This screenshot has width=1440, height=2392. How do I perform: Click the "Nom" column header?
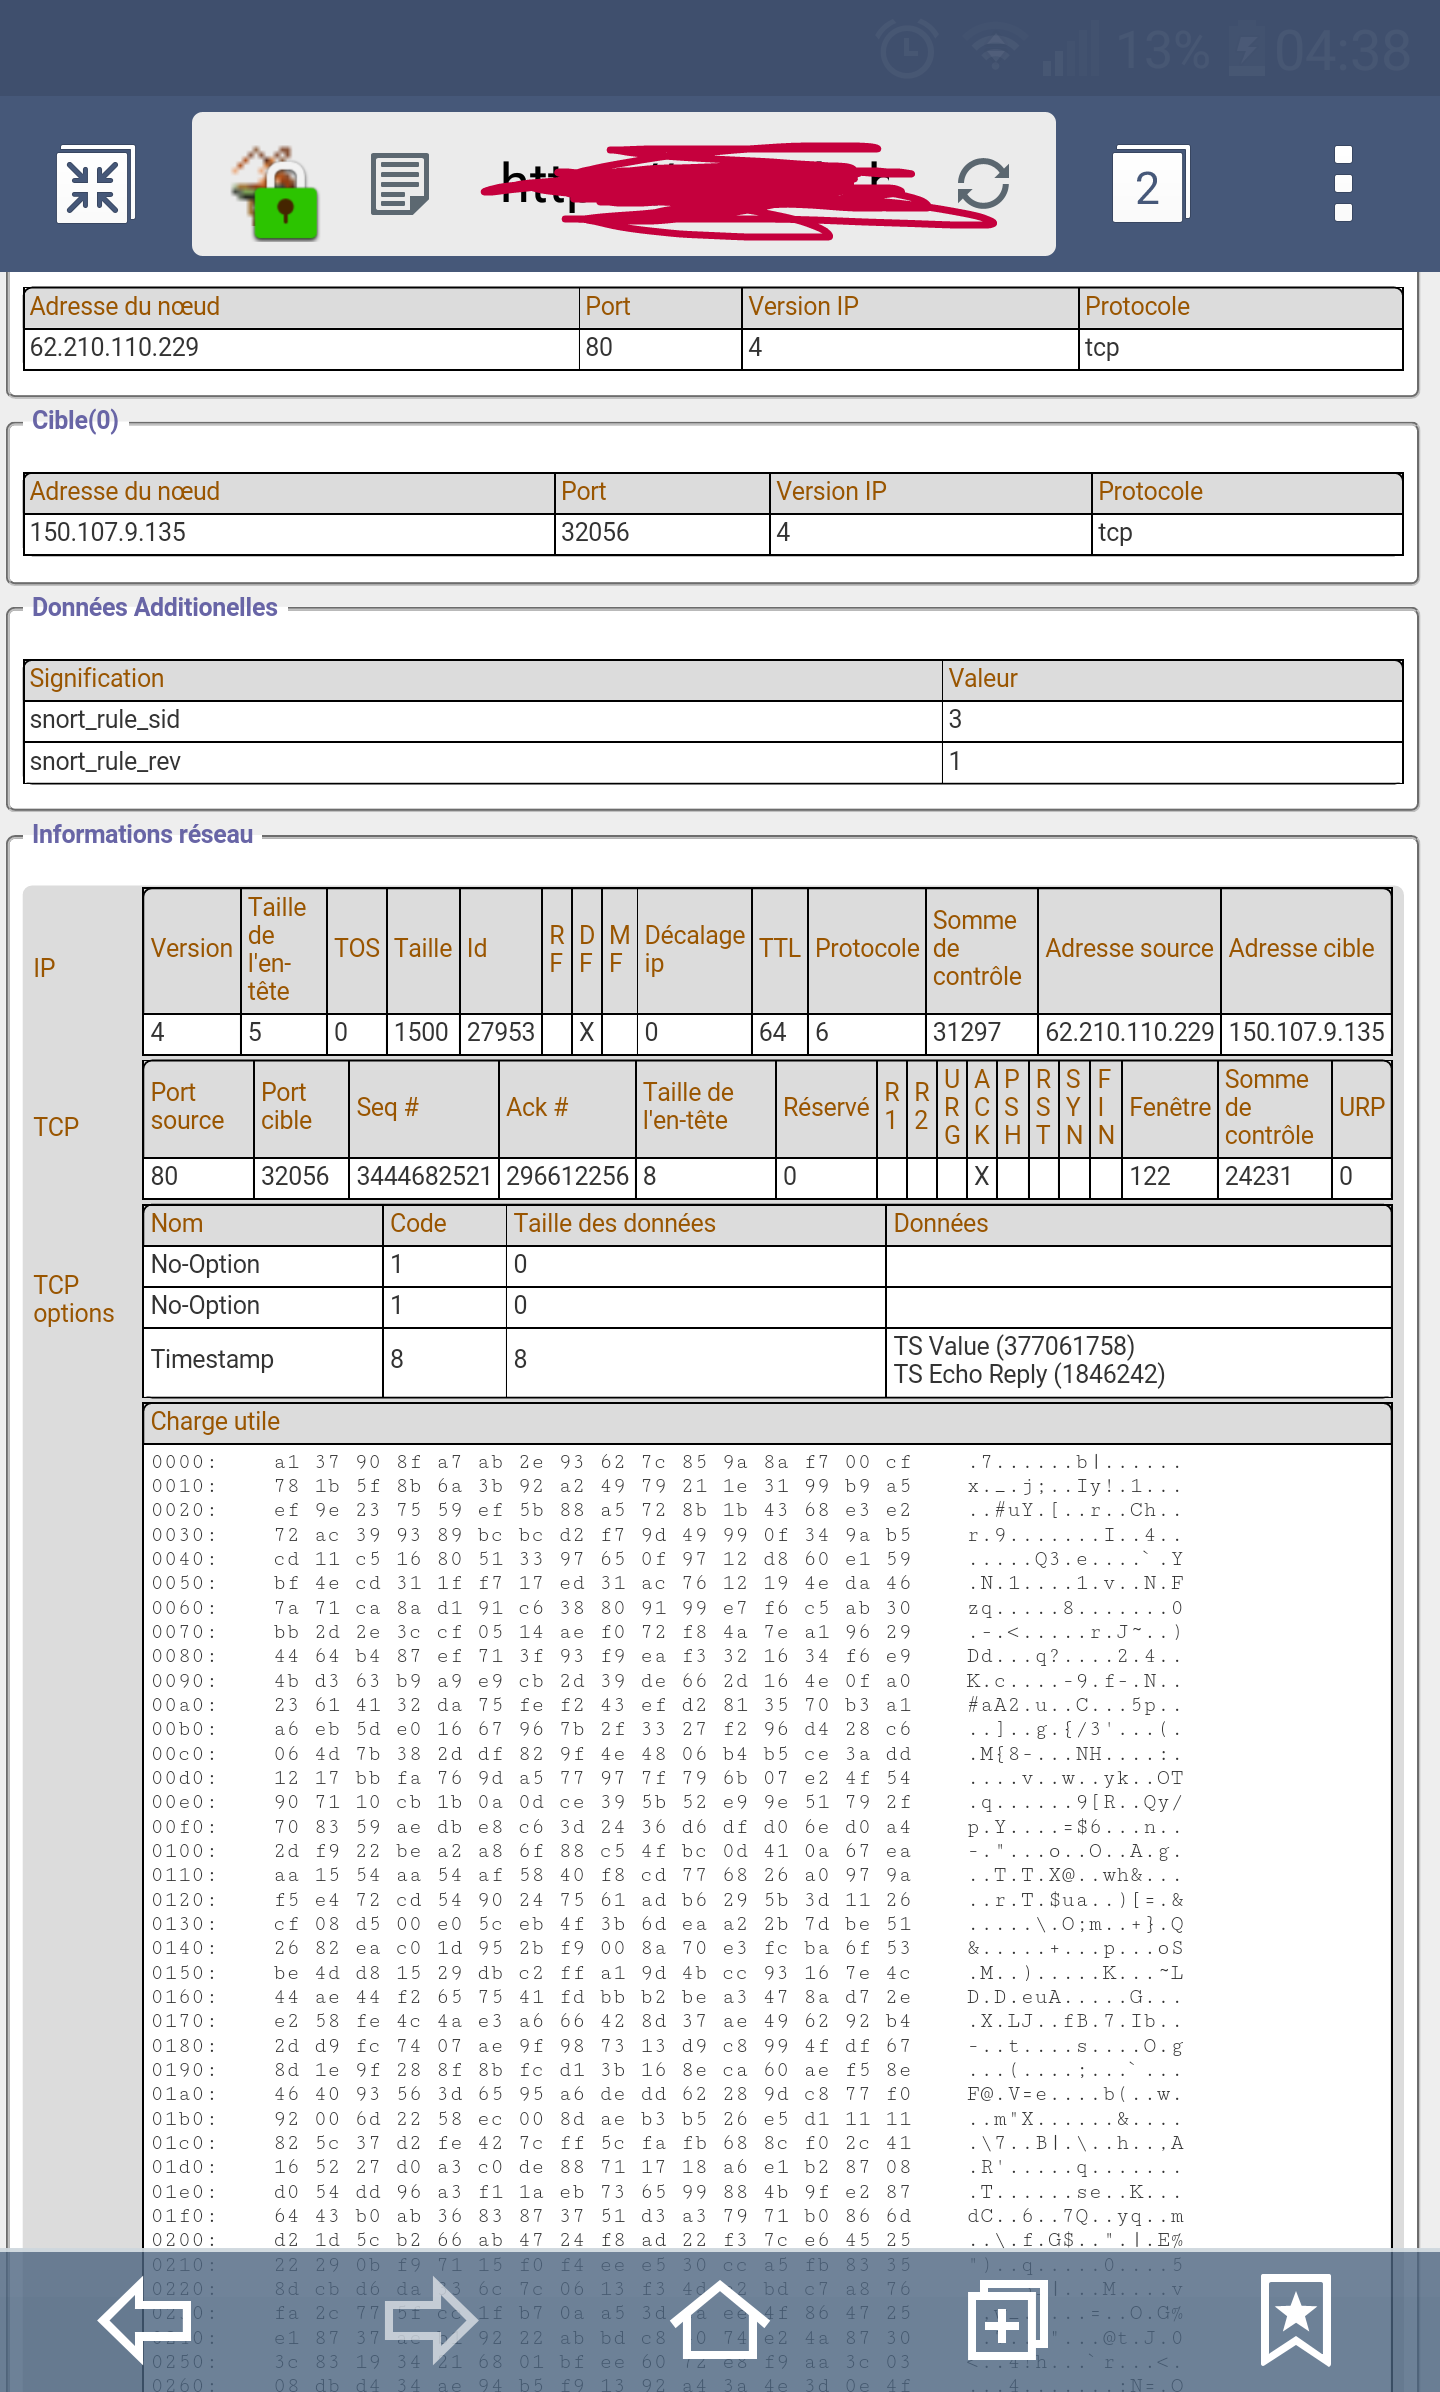tap(263, 1224)
